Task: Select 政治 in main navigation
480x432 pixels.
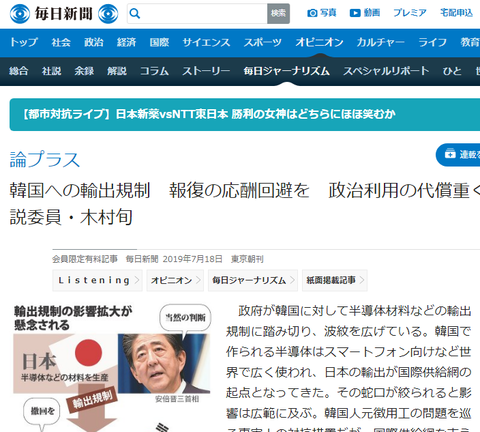Action: (94, 42)
